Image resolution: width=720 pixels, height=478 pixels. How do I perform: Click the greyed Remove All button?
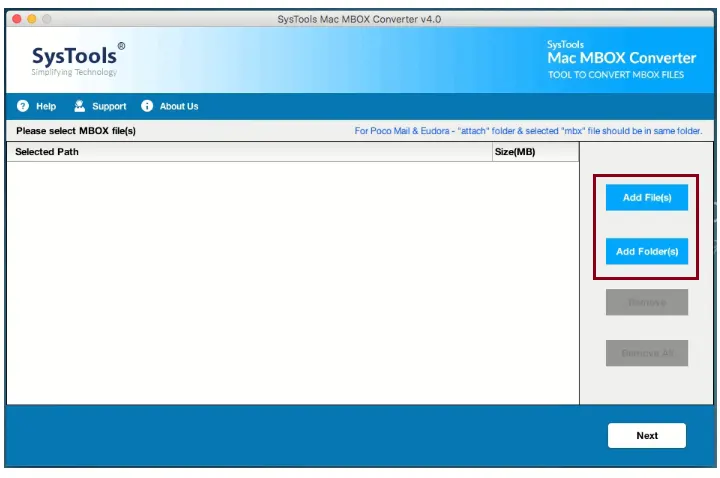pyautogui.click(x=647, y=353)
